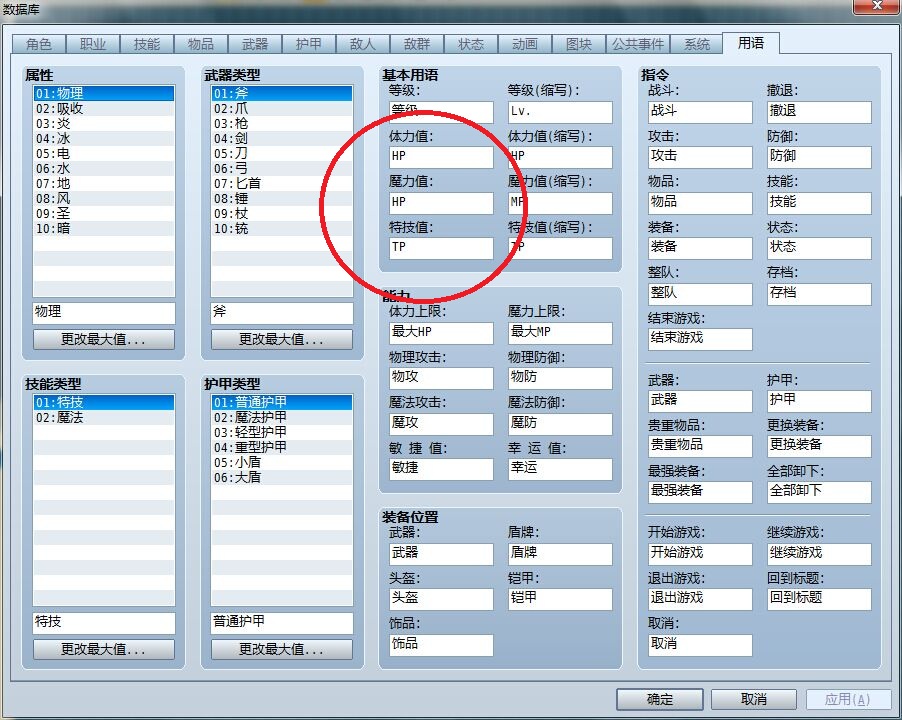This screenshot has width=902, height=720.
Task: Select 01:特技 skill type
Action: 104,403
